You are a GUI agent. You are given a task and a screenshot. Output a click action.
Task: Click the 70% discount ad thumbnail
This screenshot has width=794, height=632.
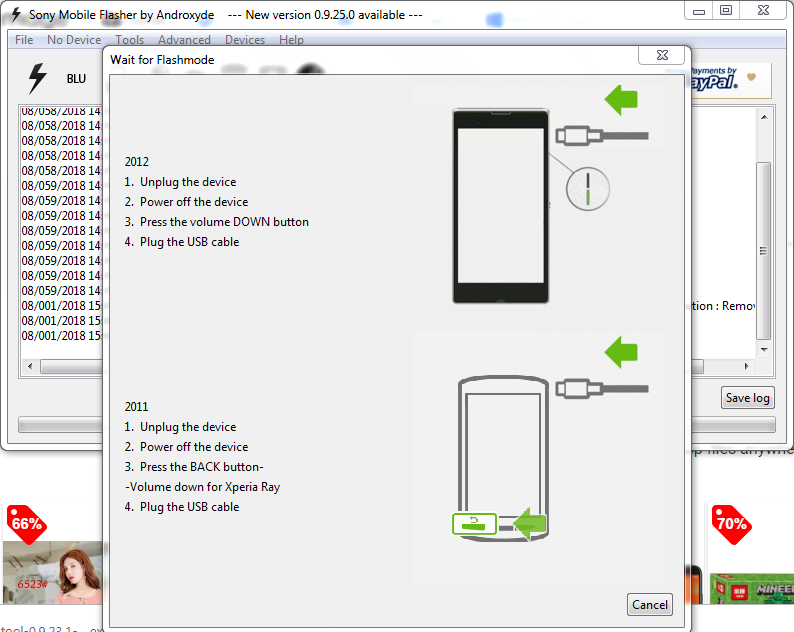pyautogui.click(x=750, y=555)
